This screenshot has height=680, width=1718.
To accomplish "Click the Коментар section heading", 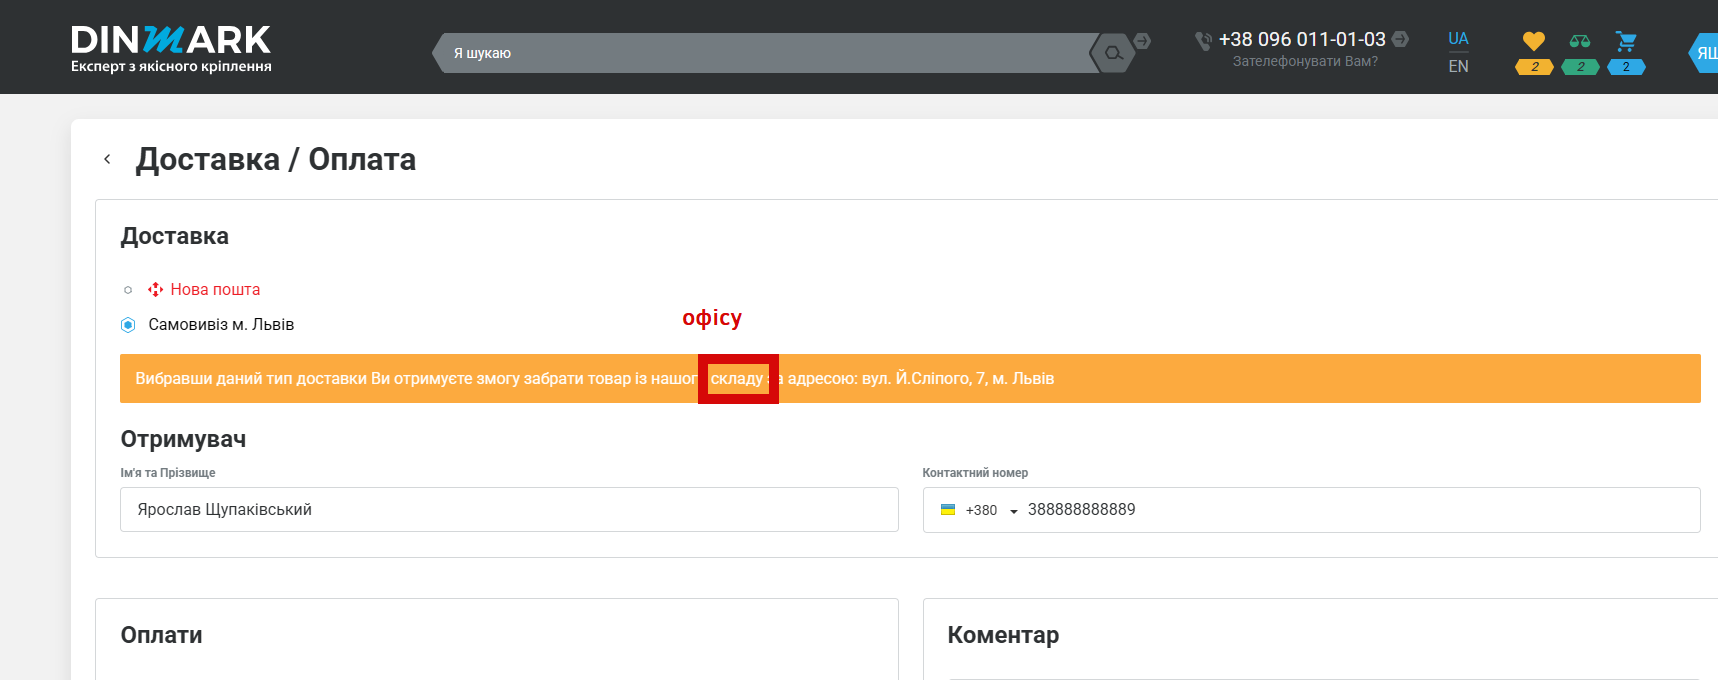I will click(1003, 635).
